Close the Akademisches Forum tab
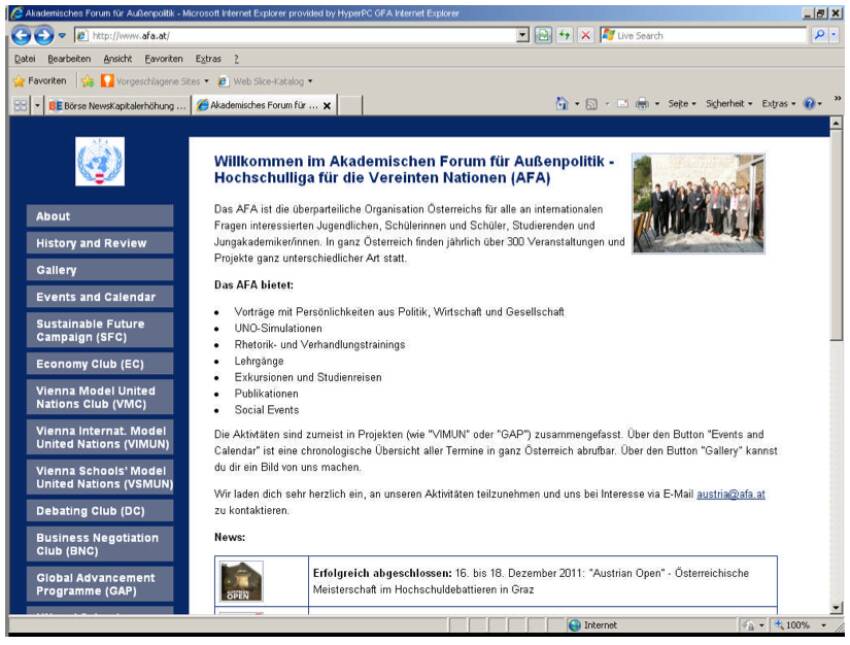This screenshot has height=645, width=850. point(327,105)
